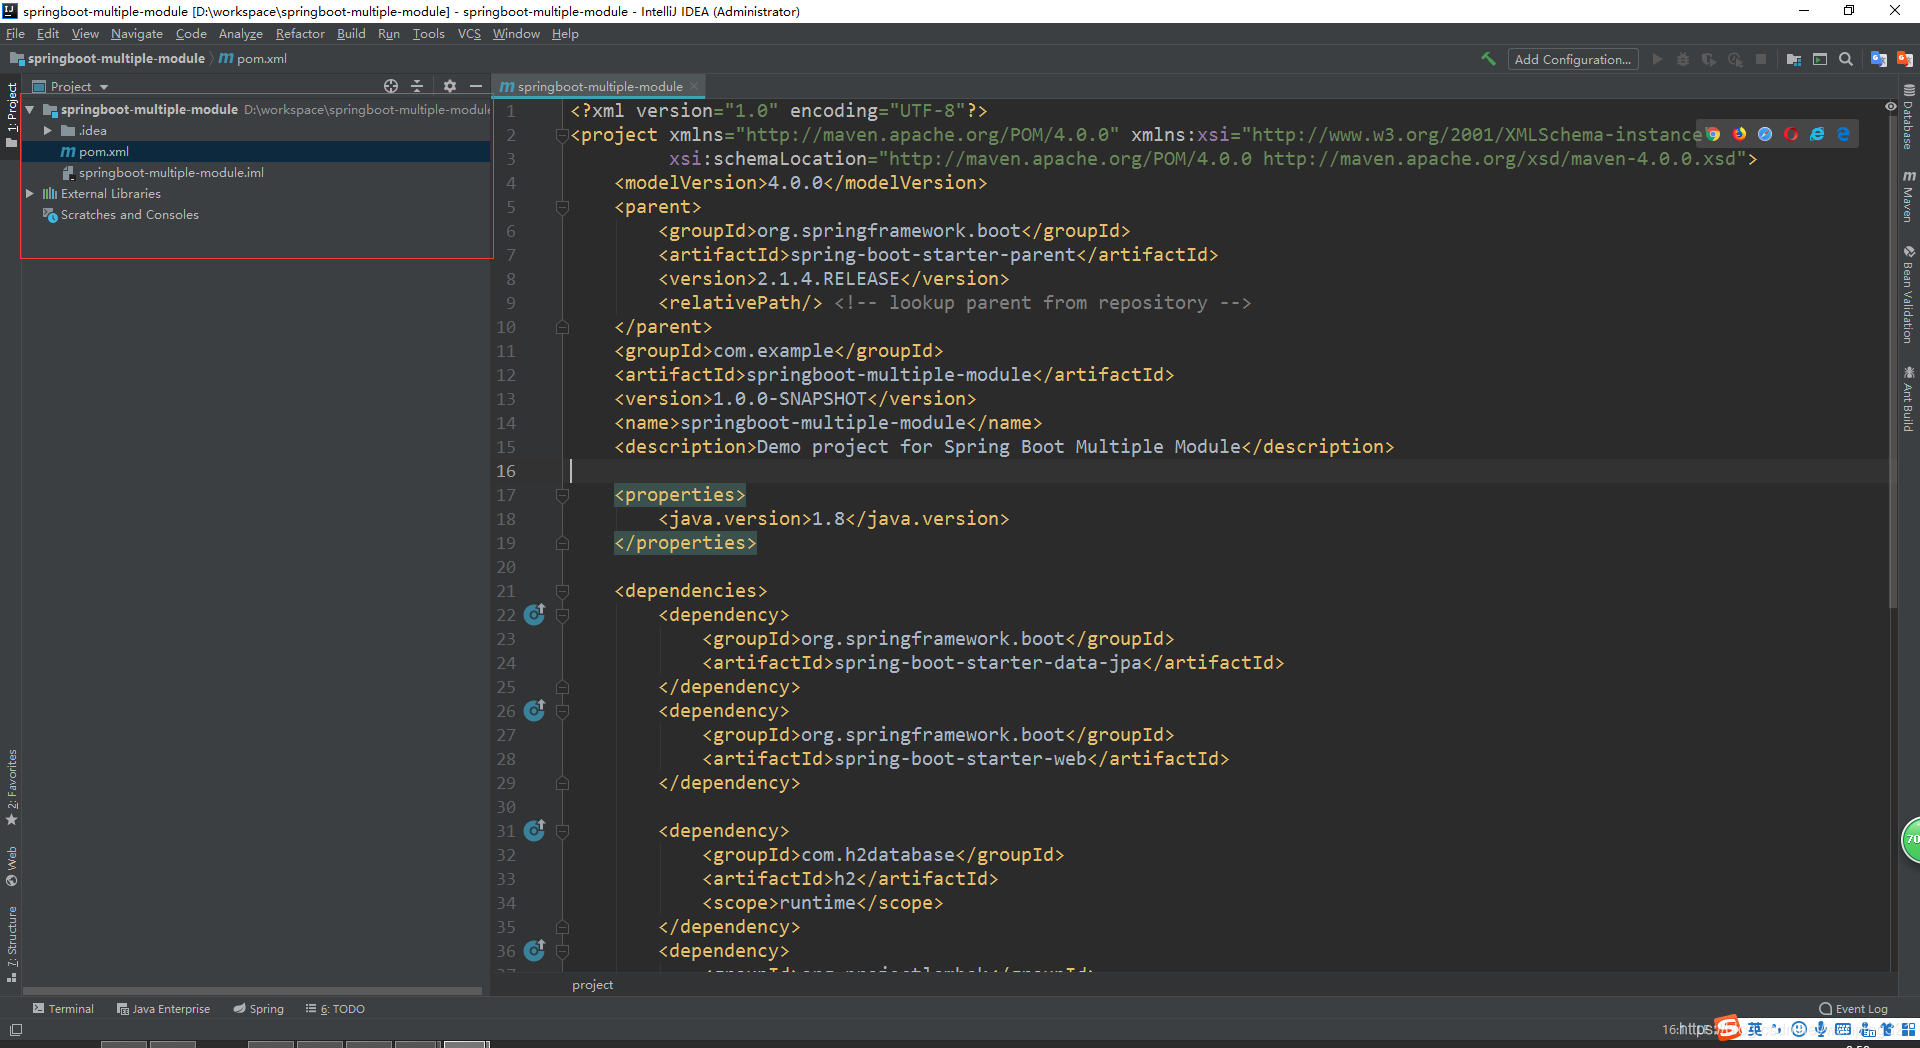Screen dimensions: 1920x1048
Task: Open the VCS menu
Action: 469,33
